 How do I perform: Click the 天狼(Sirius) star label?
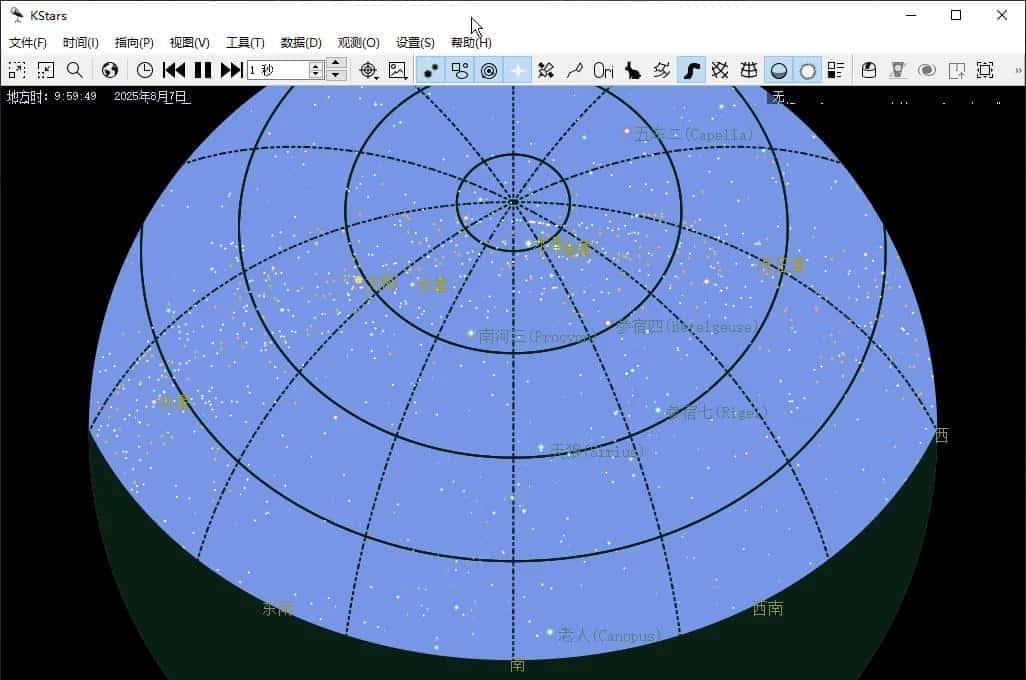click(x=596, y=452)
